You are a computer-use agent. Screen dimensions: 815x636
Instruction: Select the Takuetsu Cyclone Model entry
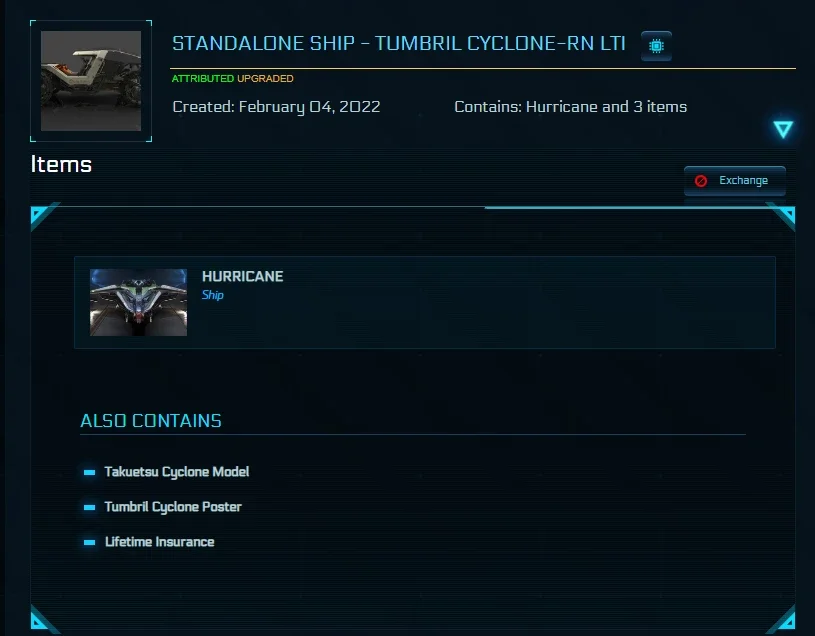(x=177, y=472)
